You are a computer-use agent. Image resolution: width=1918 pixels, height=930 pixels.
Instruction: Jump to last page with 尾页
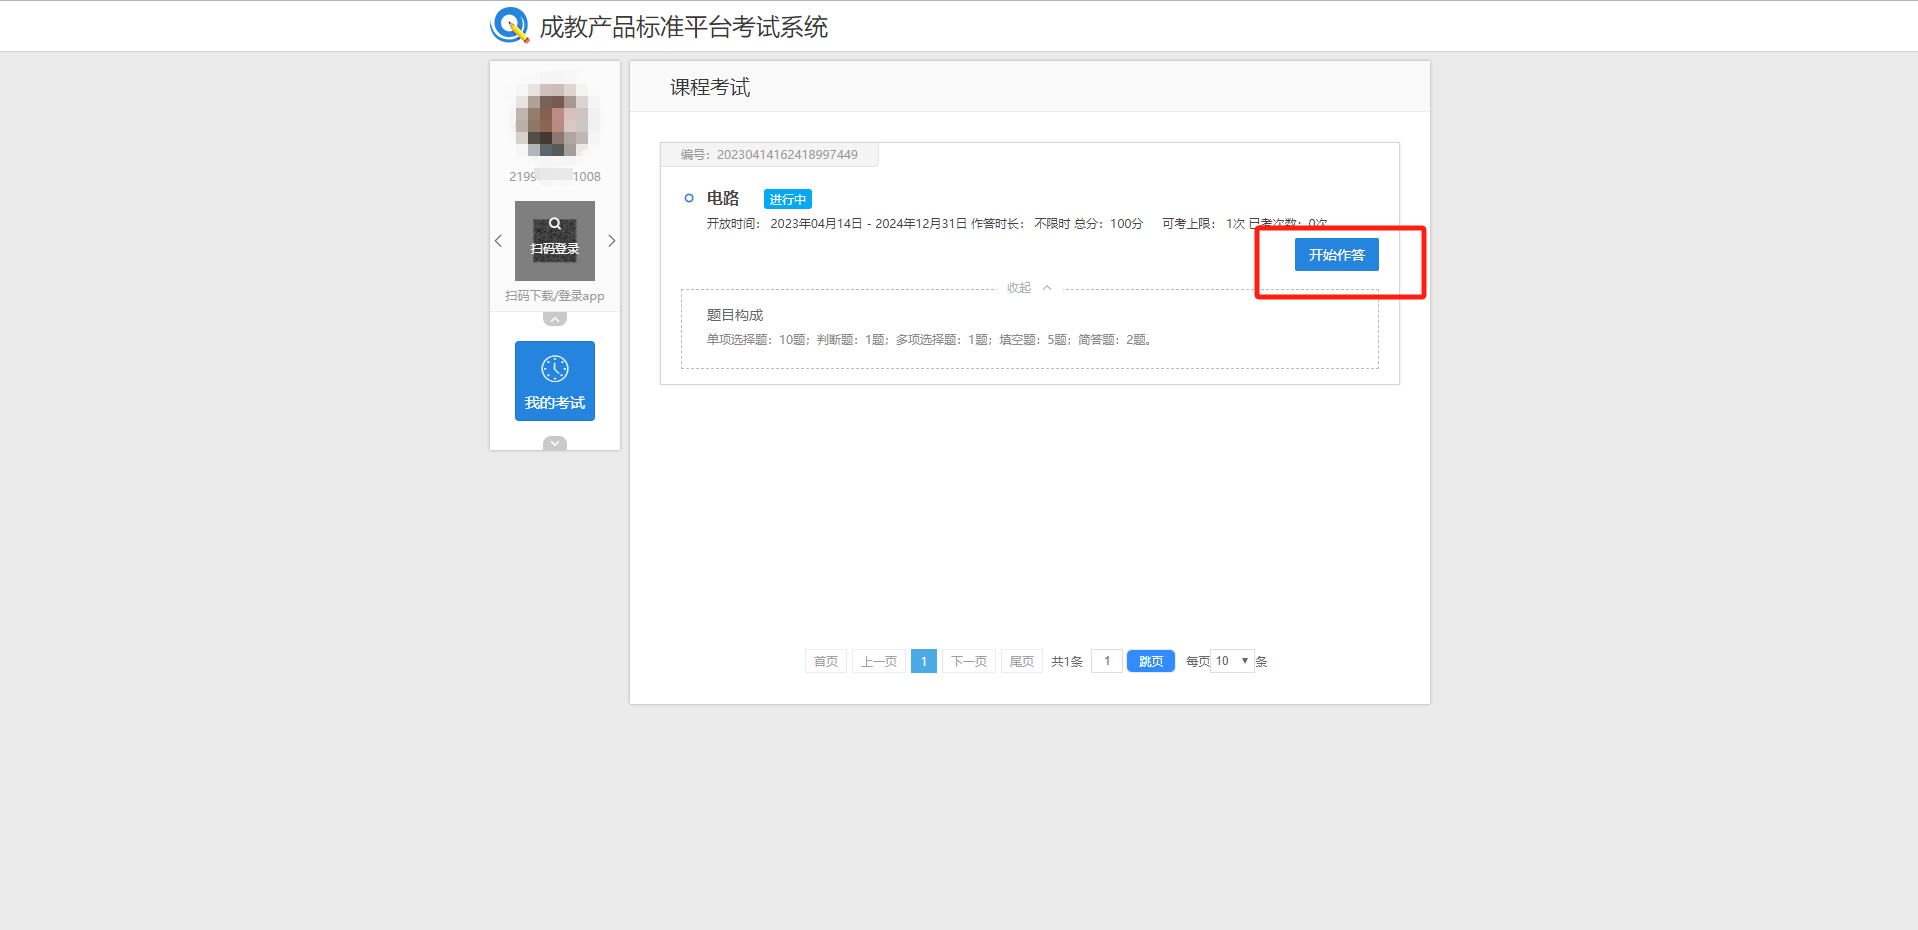[1021, 661]
